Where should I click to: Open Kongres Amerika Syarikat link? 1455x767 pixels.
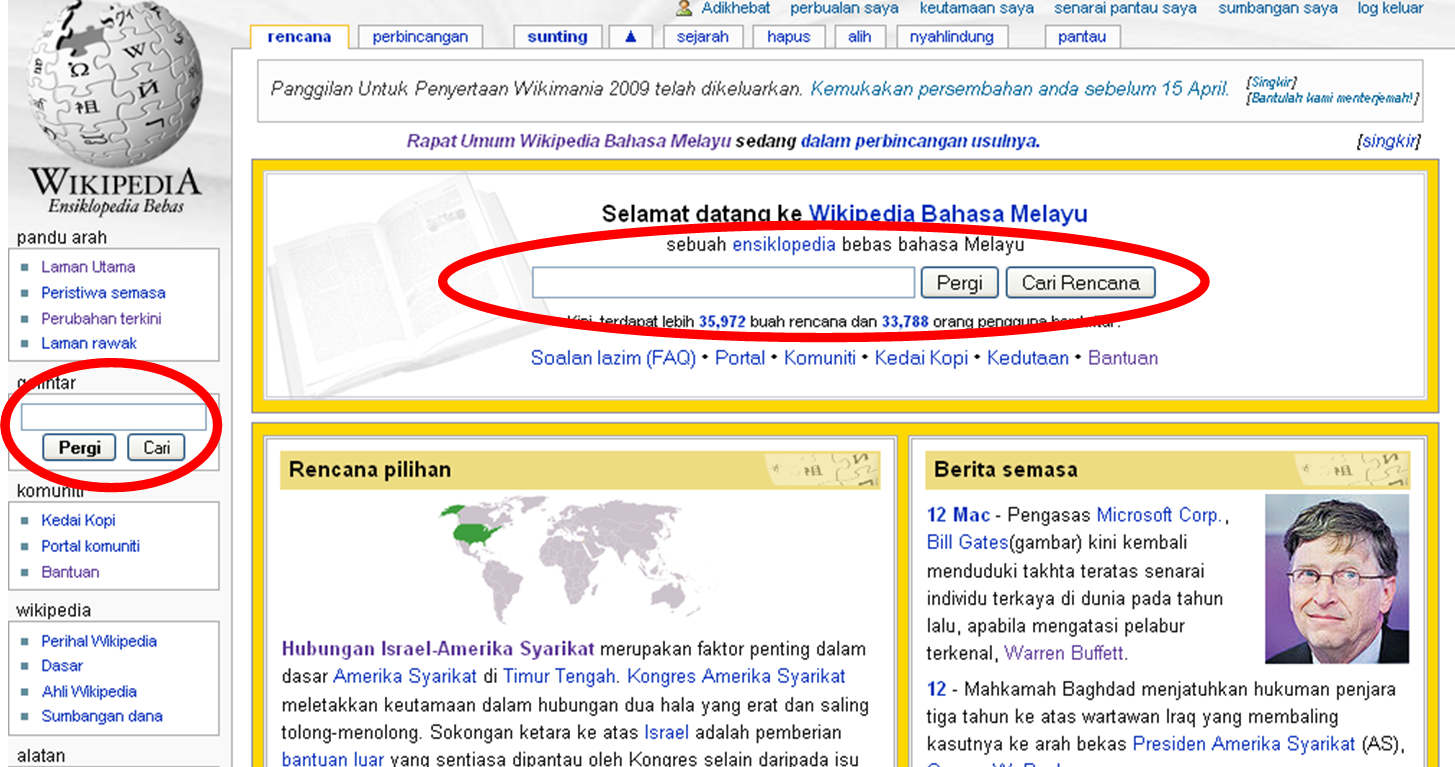736,677
